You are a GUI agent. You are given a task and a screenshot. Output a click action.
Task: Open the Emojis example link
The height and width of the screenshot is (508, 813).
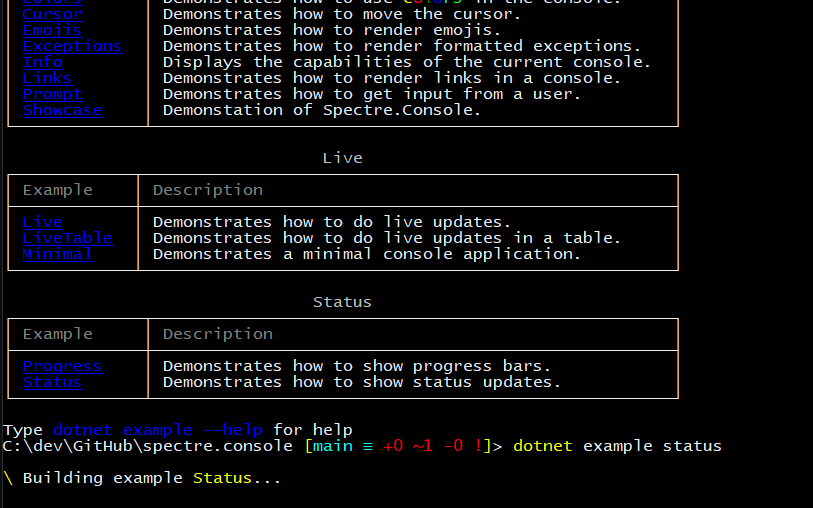click(52, 30)
